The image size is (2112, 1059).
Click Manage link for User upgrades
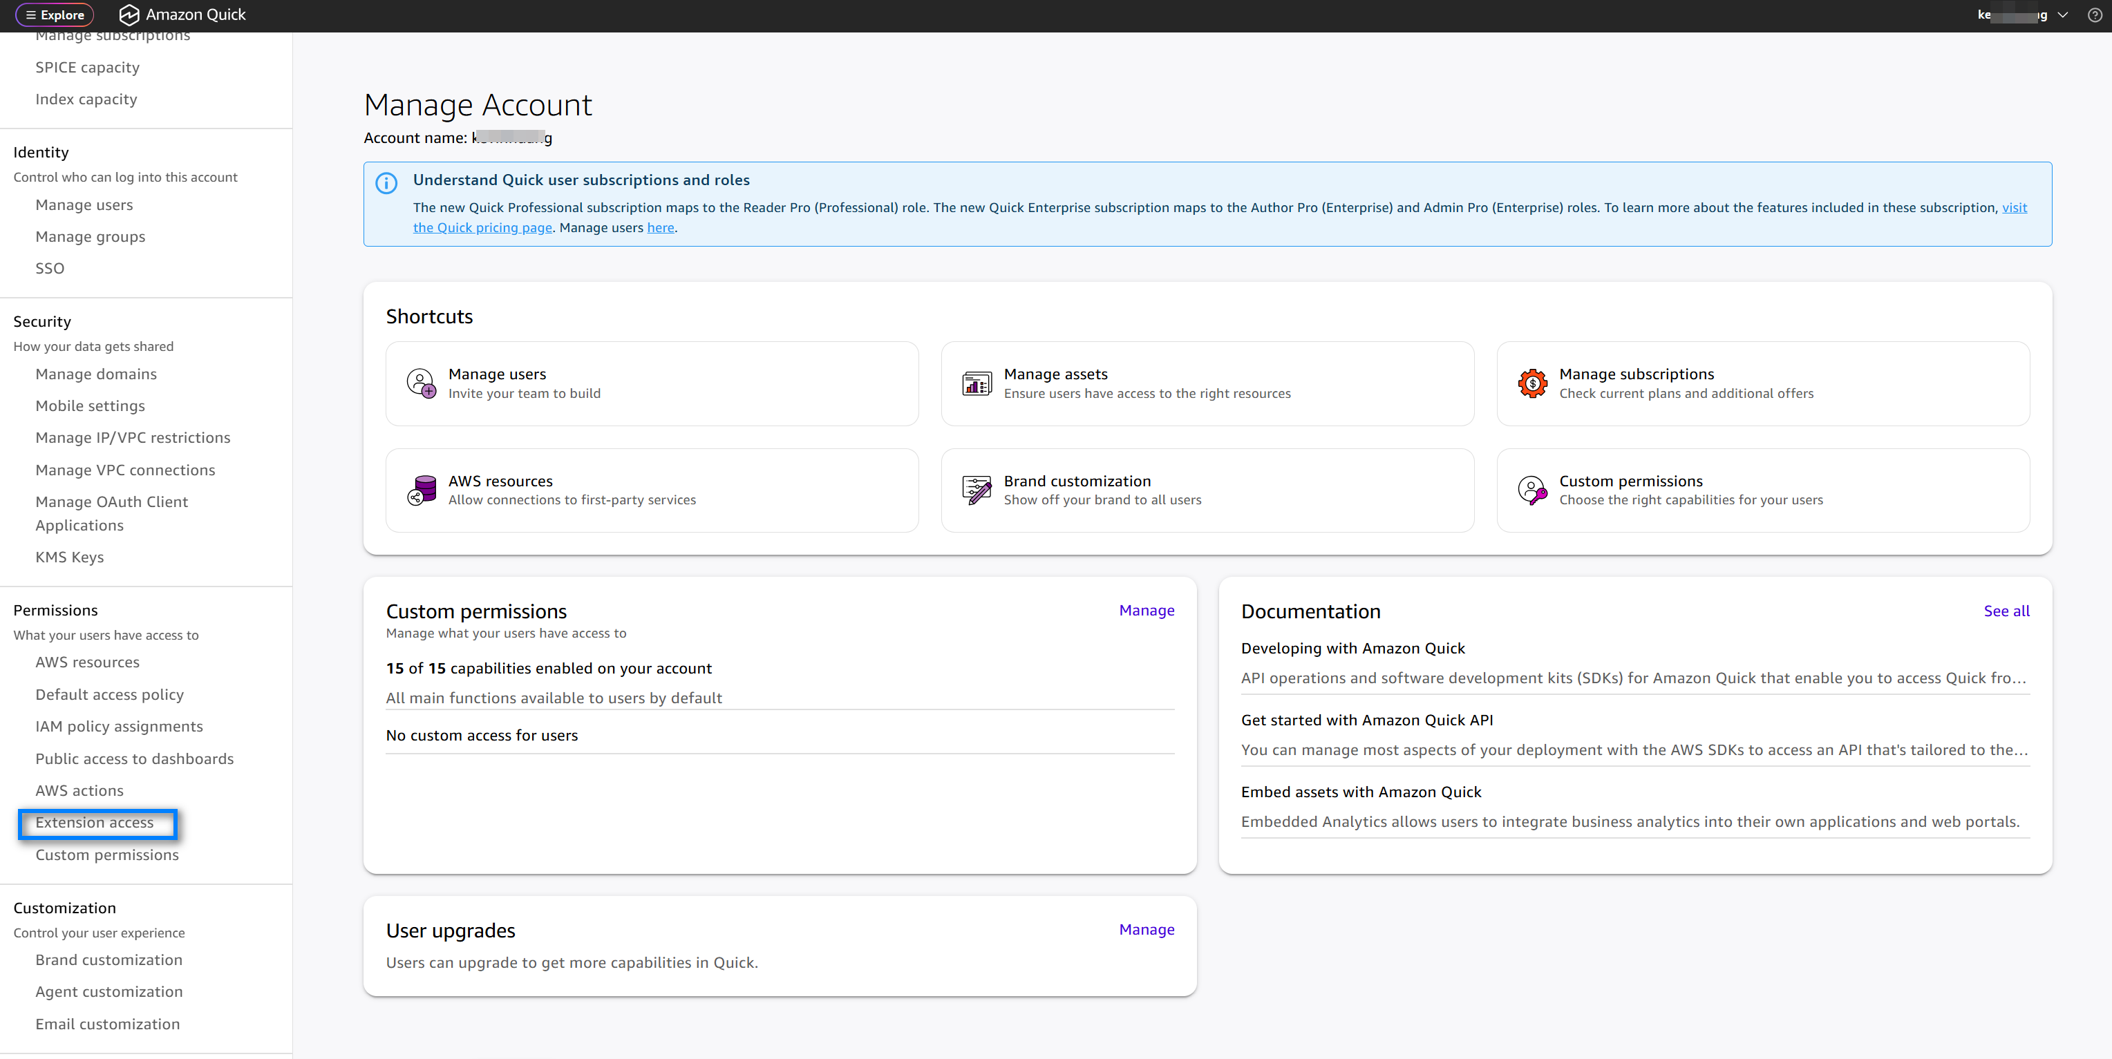coord(1147,929)
